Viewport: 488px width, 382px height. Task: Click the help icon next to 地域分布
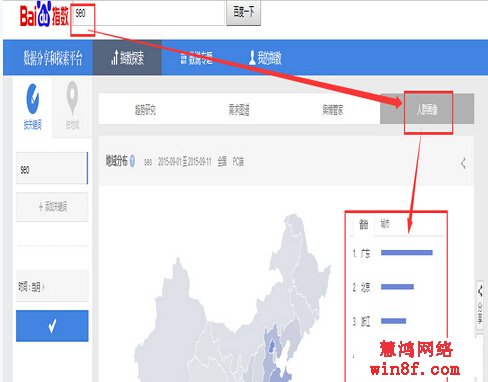pyautogui.click(x=132, y=161)
